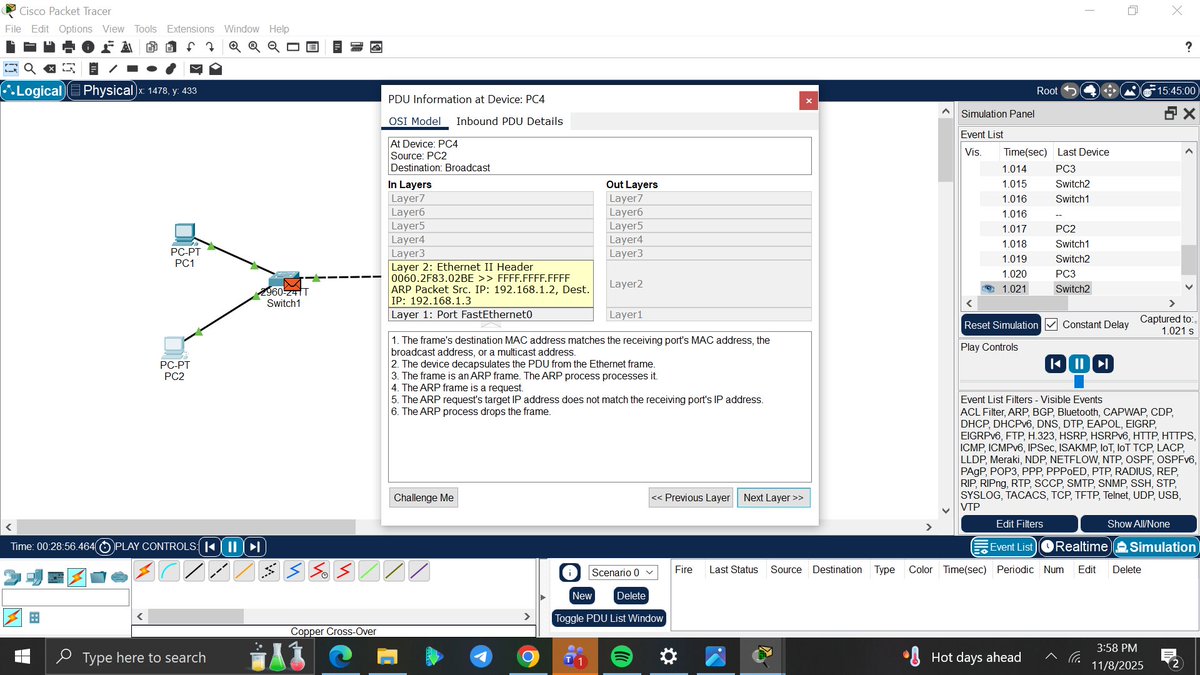This screenshot has width=1200, height=675.
Task: Click the New Cluster cloud icon
Action: coord(1090,91)
